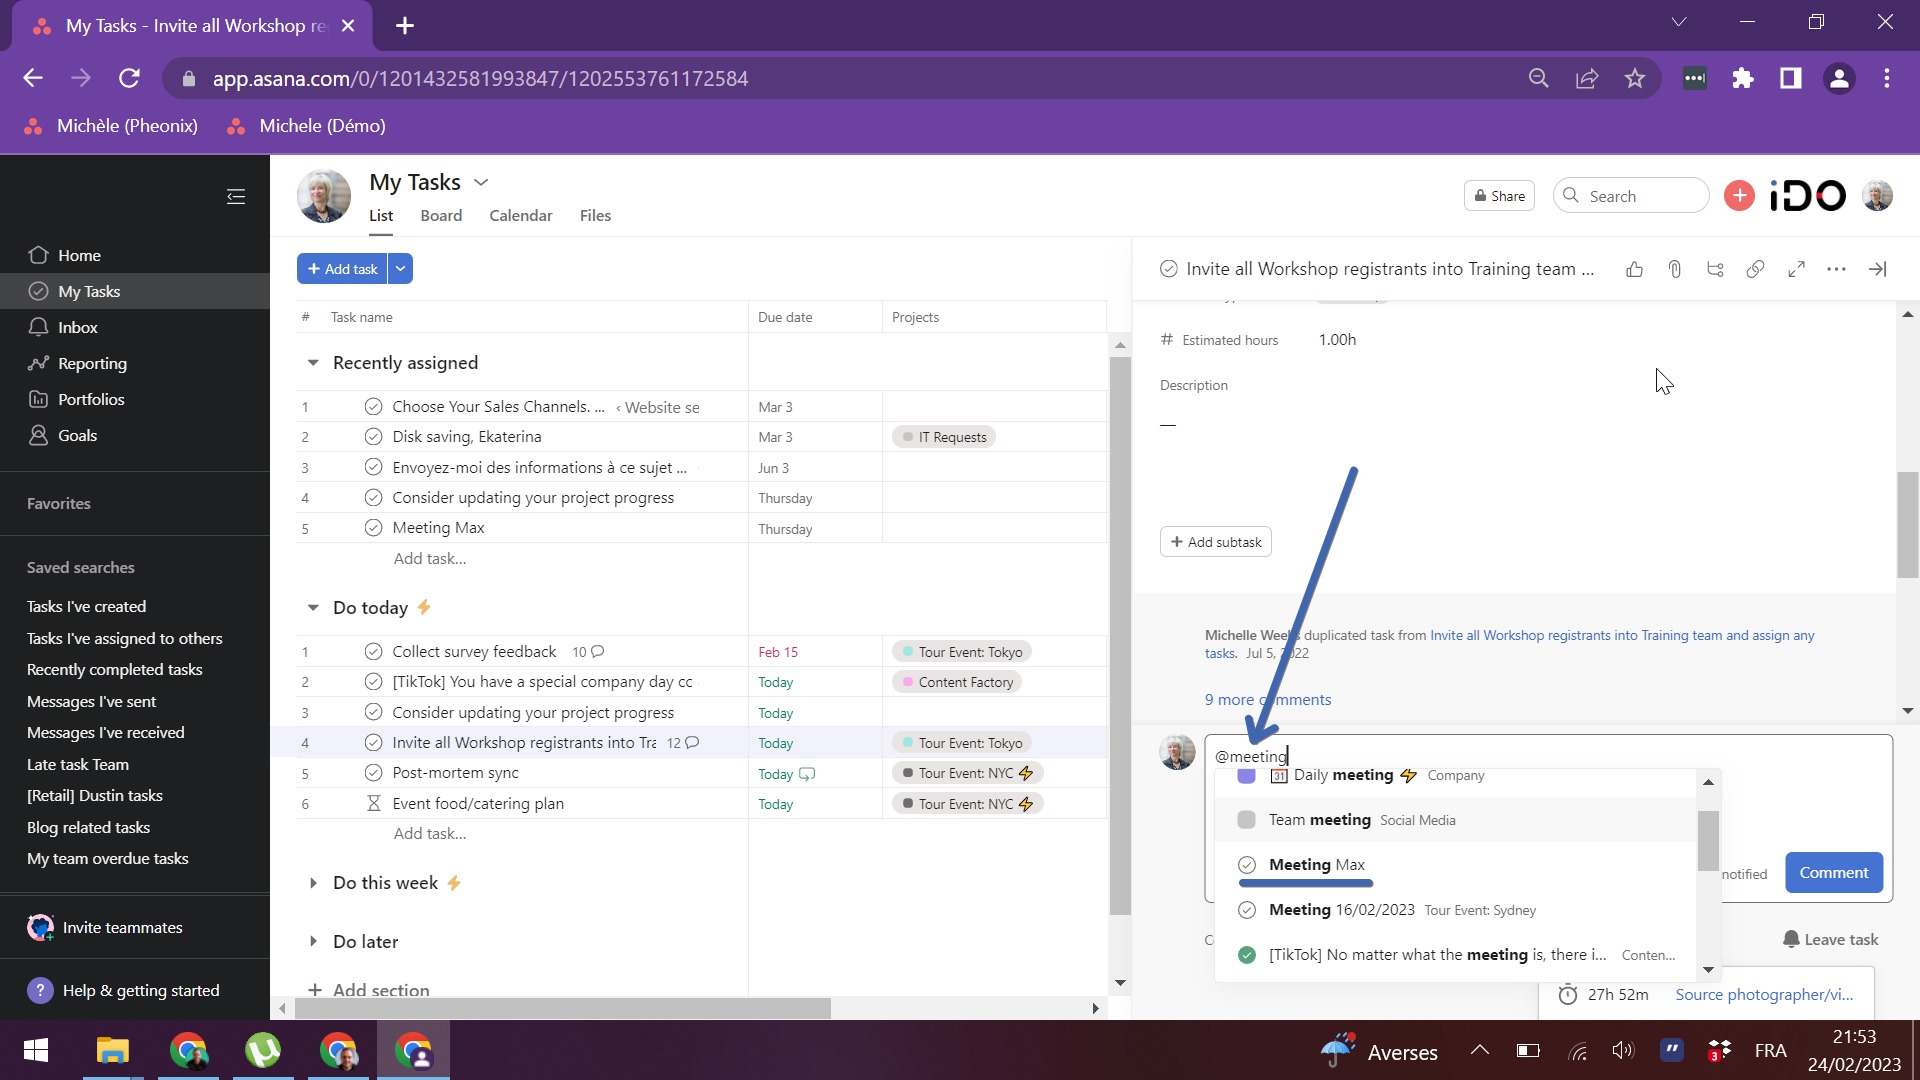Select the List view tab
This screenshot has height=1080, width=1920.
click(381, 215)
